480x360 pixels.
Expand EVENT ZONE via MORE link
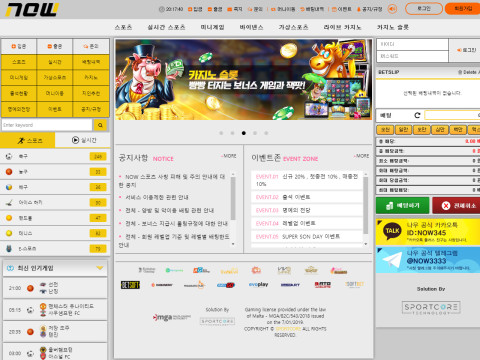361,156
